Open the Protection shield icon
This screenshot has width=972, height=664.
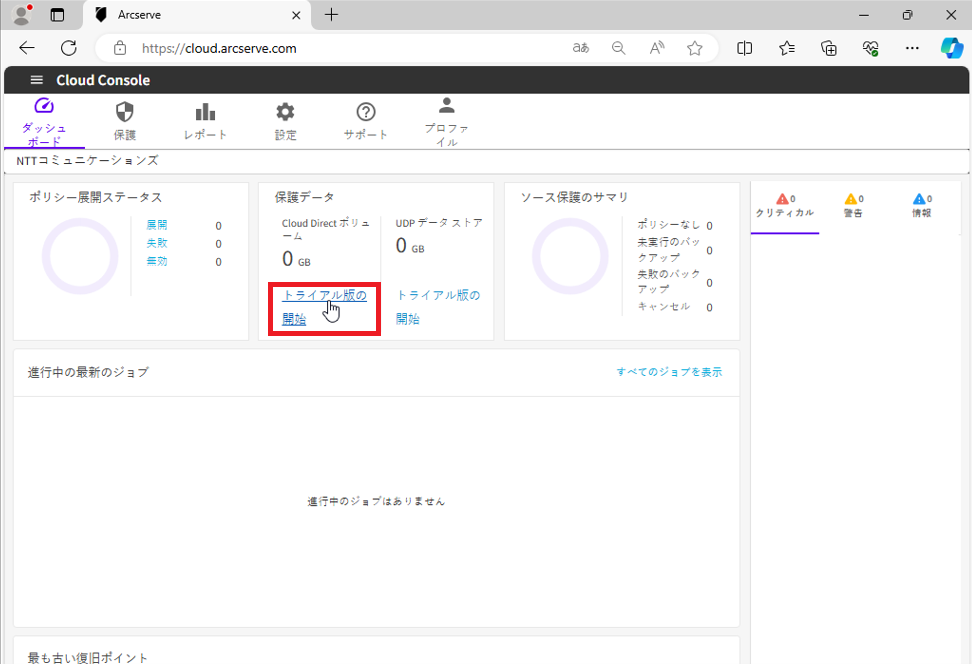click(x=125, y=112)
